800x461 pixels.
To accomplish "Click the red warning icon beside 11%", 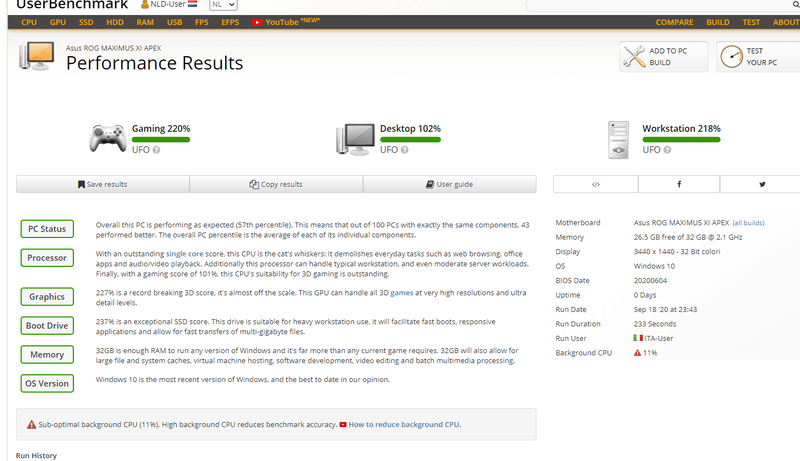I will (x=637, y=352).
